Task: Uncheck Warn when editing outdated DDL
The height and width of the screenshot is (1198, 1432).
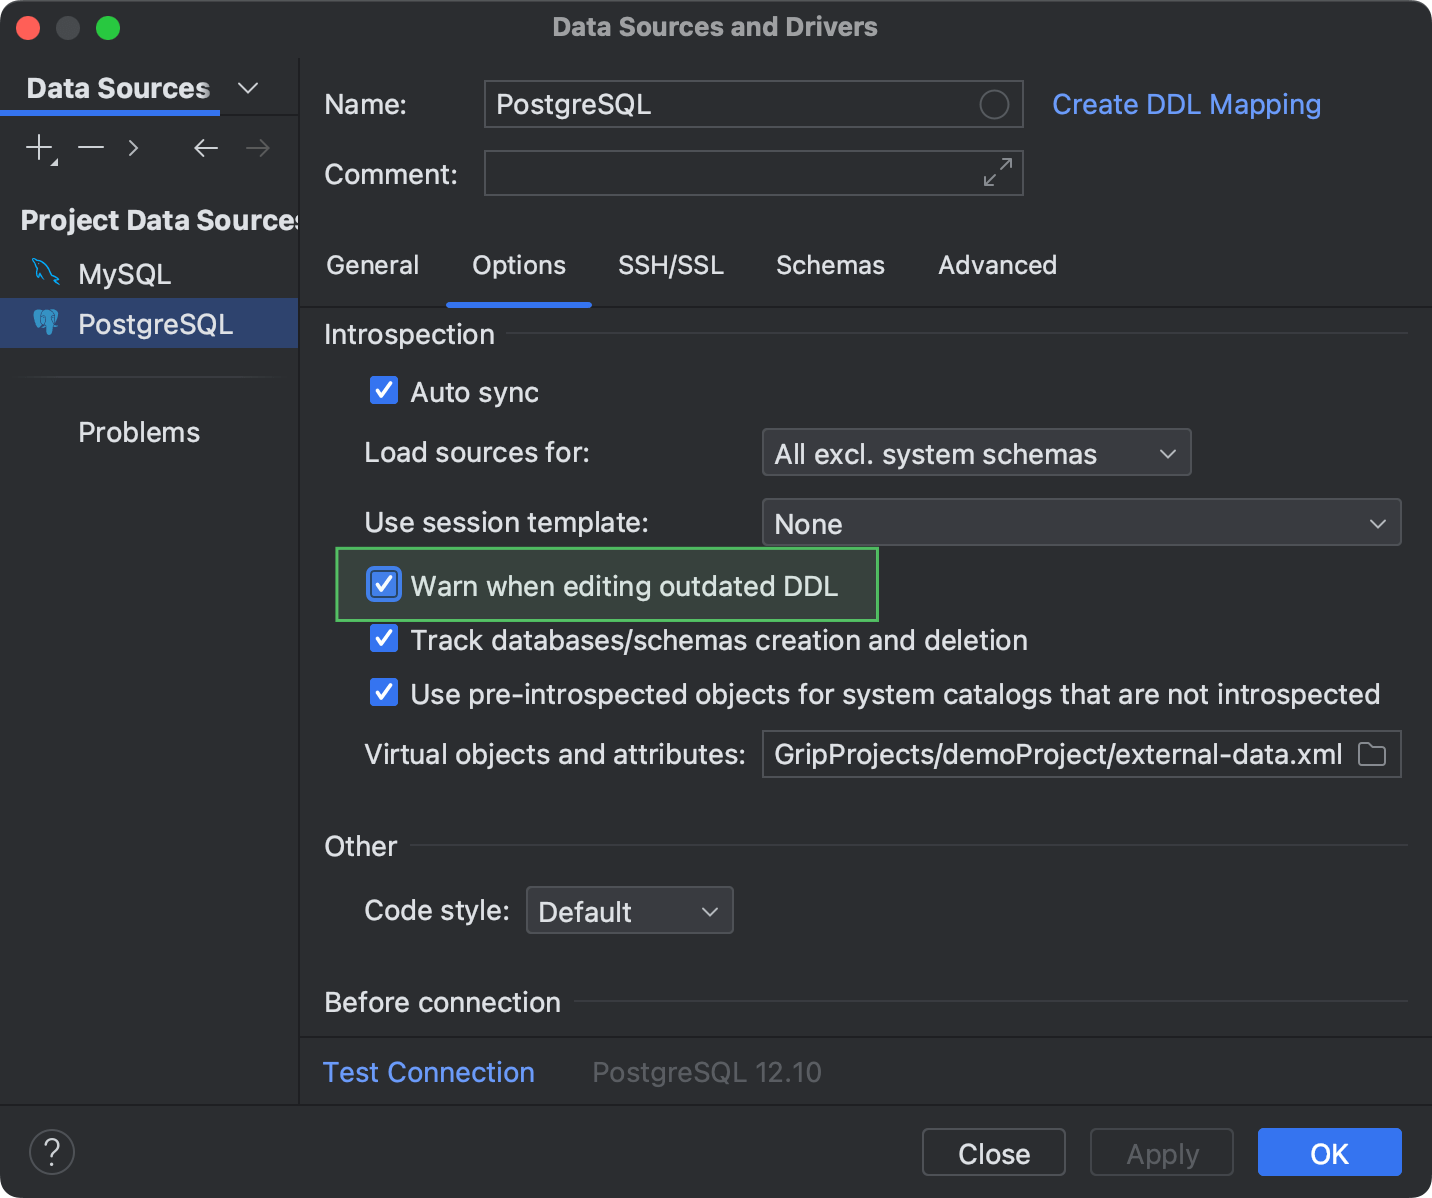Action: (x=384, y=585)
